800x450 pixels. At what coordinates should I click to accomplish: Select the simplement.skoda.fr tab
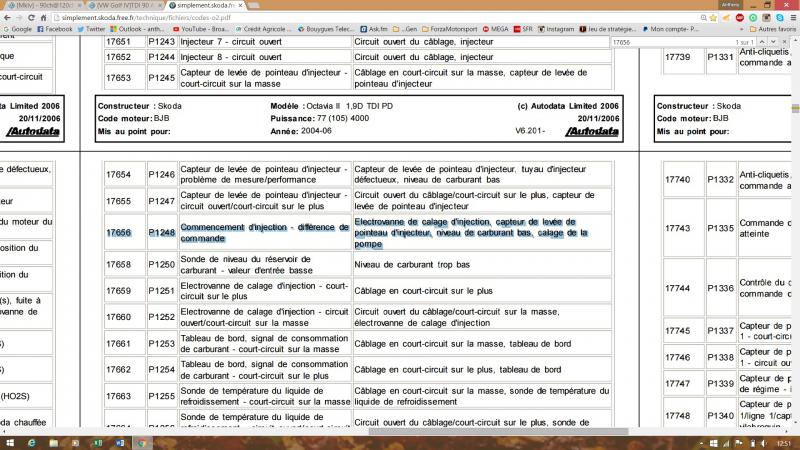(x=204, y=5)
